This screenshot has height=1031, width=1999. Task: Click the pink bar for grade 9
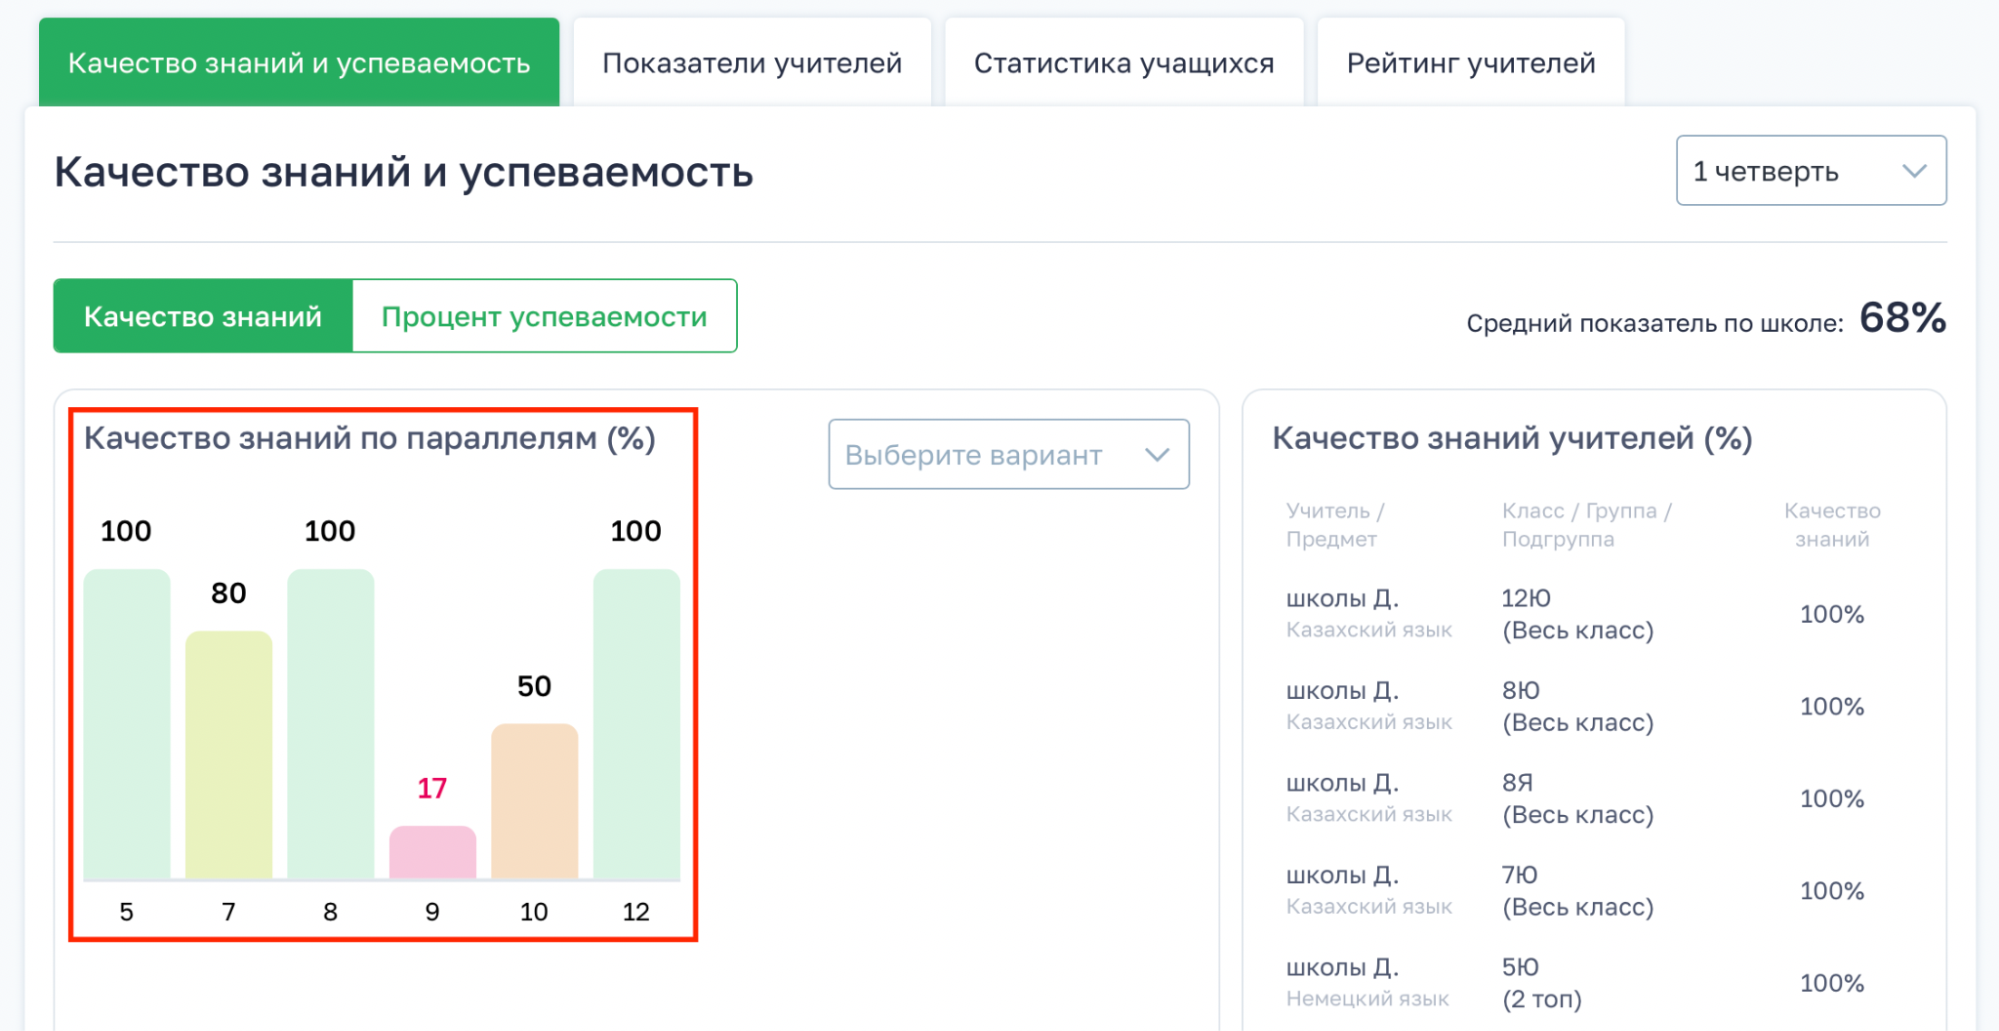pos(433,852)
